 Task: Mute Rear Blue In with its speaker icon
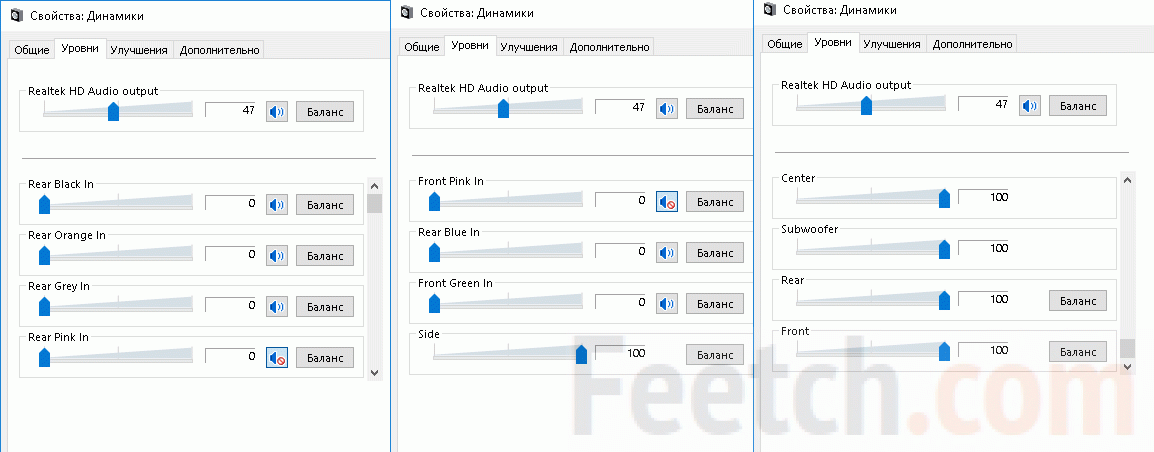coord(667,251)
